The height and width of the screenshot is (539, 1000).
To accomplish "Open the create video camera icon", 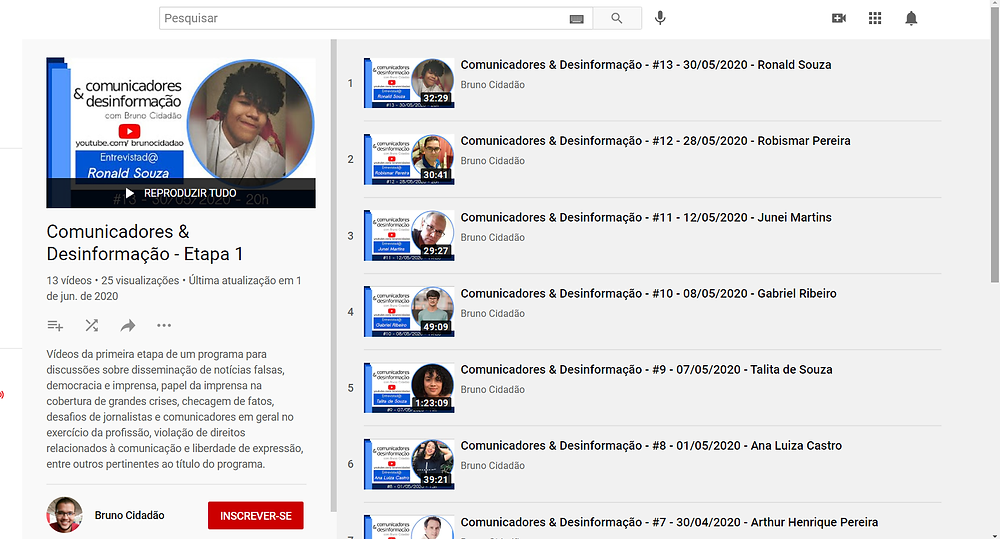I will point(839,18).
